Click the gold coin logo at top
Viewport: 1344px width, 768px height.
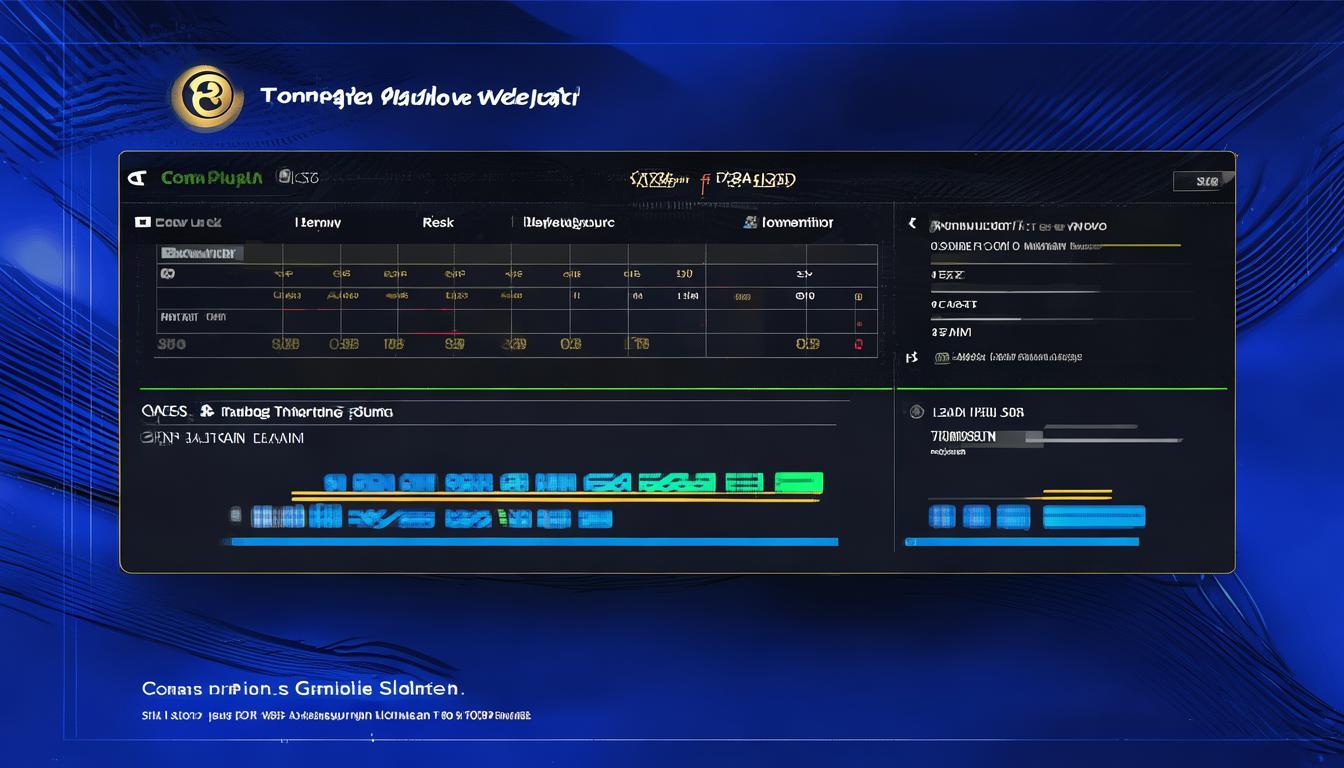[x=207, y=98]
